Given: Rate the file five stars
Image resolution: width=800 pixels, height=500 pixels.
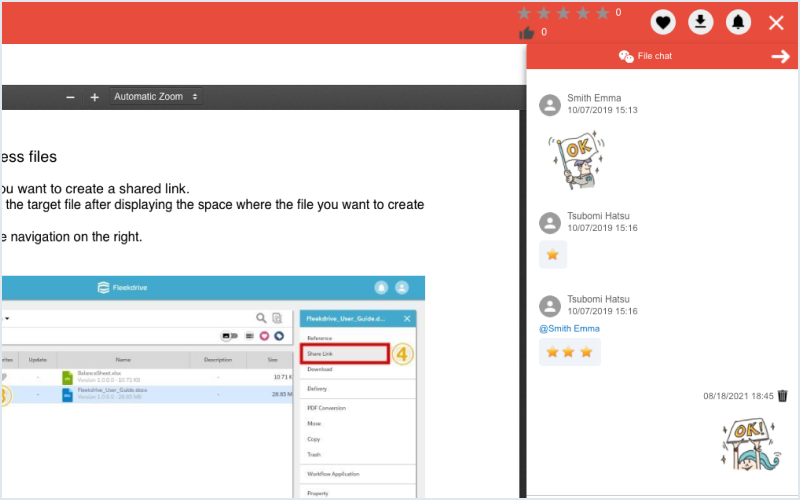Looking at the screenshot, I should 603,13.
